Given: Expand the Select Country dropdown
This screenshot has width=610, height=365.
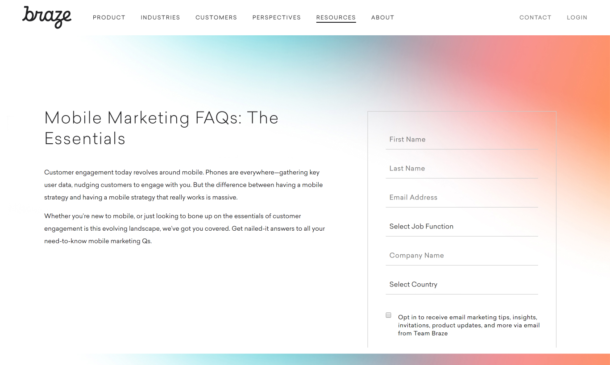Looking at the screenshot, I should (462, 284).
